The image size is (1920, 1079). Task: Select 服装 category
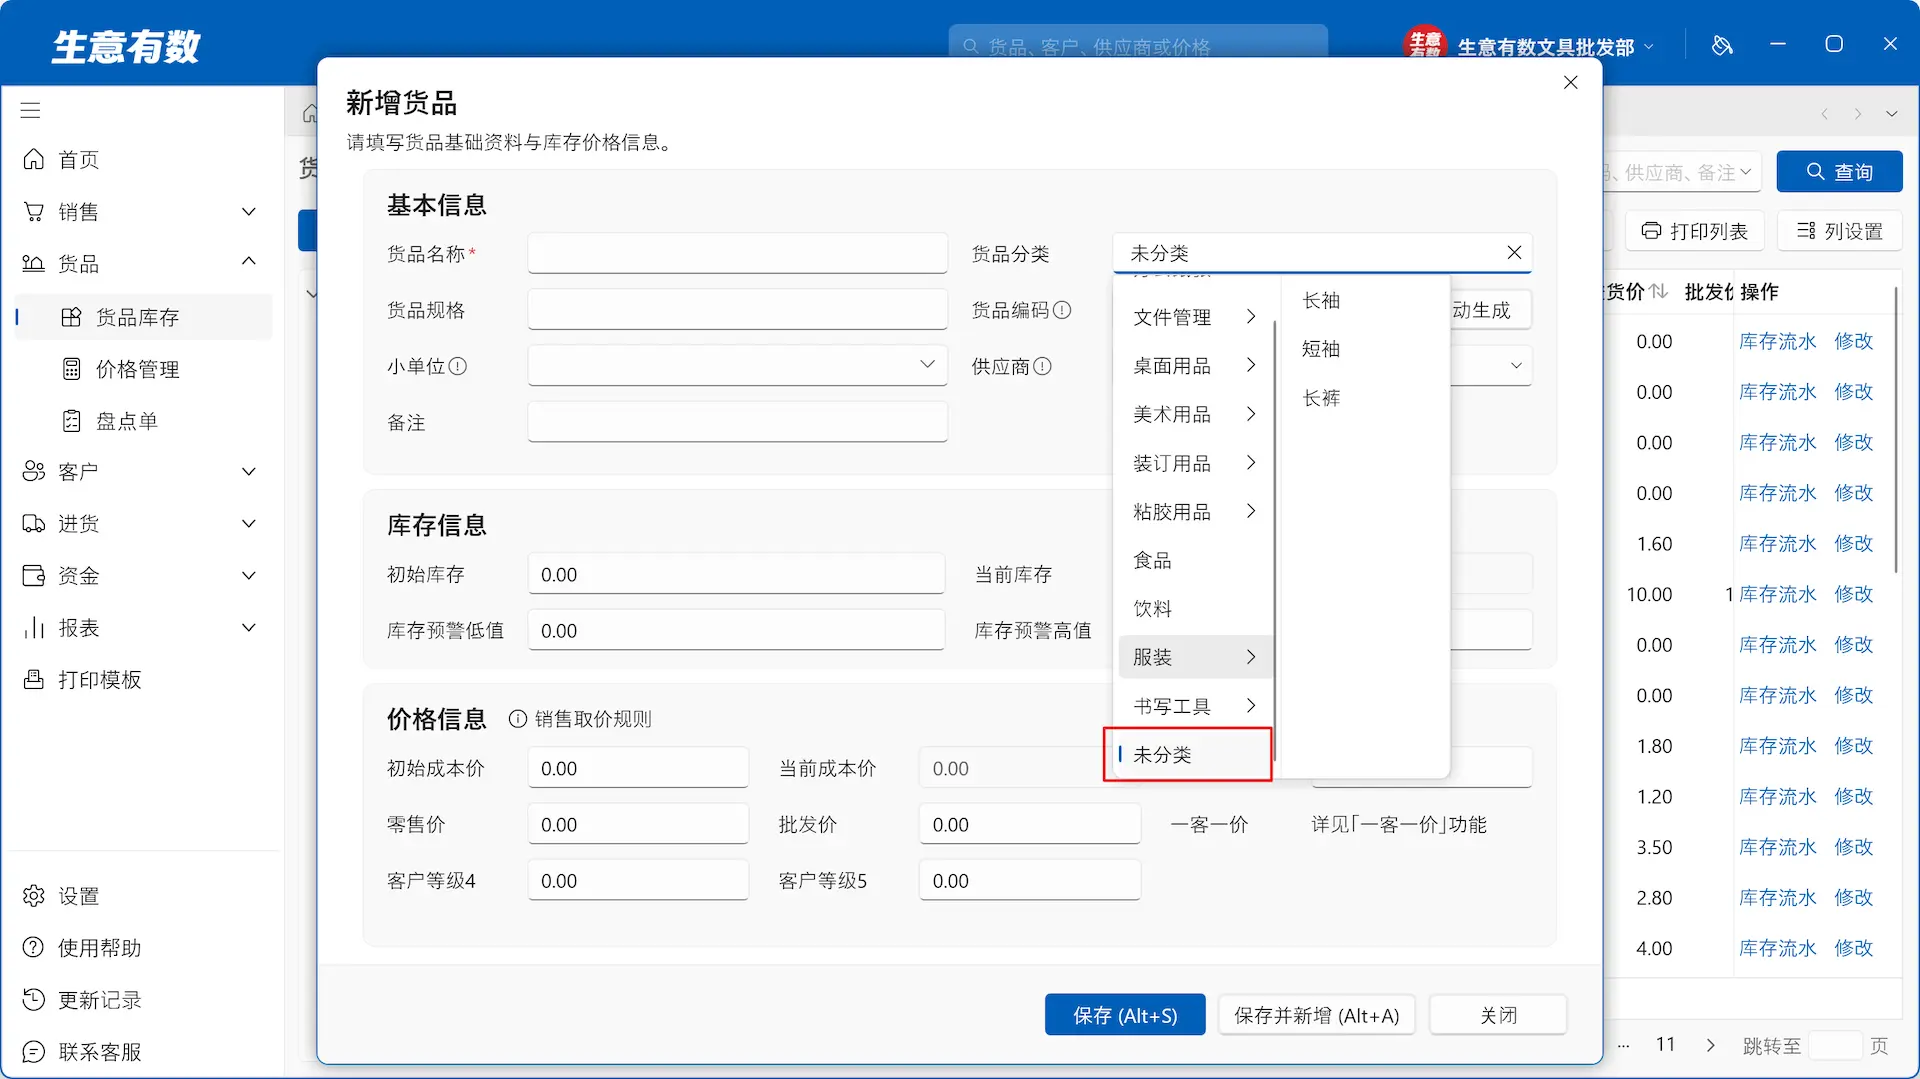tap(1195, 657)
